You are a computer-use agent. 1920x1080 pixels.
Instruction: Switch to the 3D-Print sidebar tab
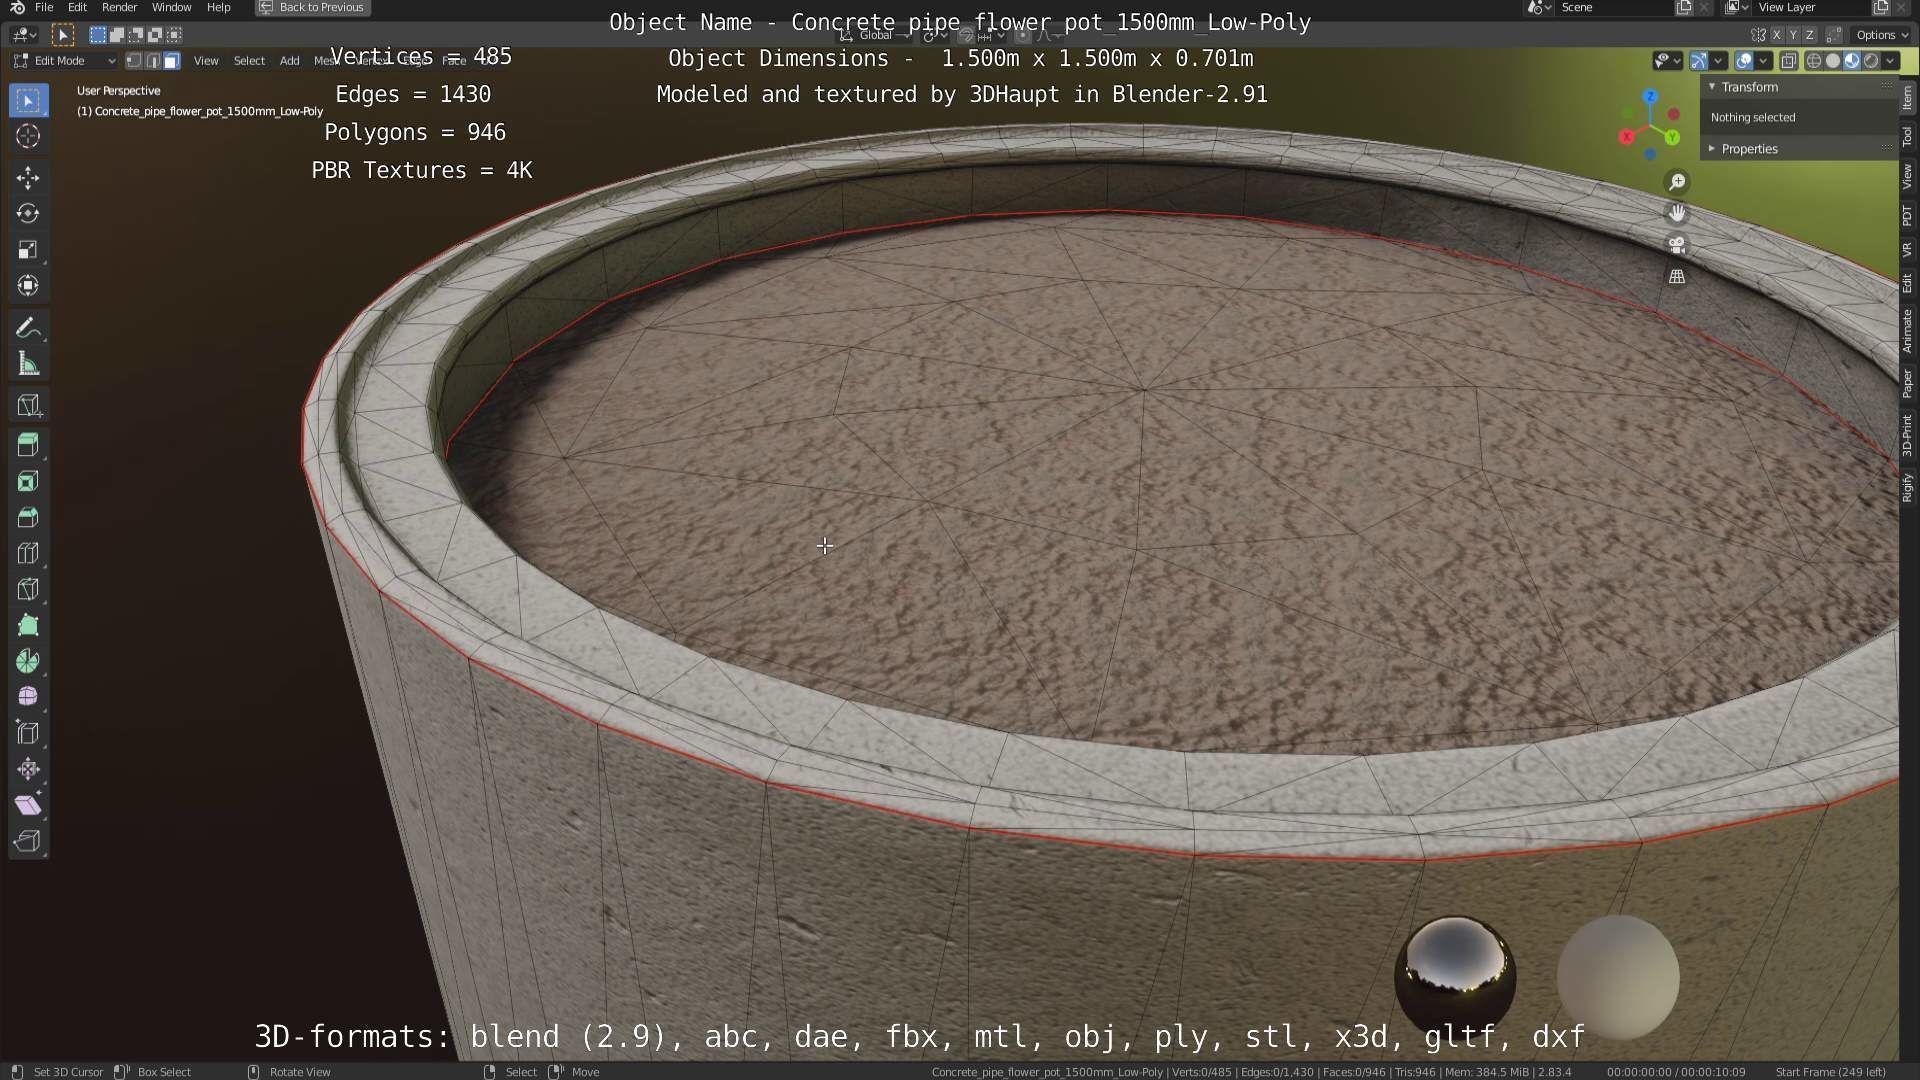point(1907,436)
